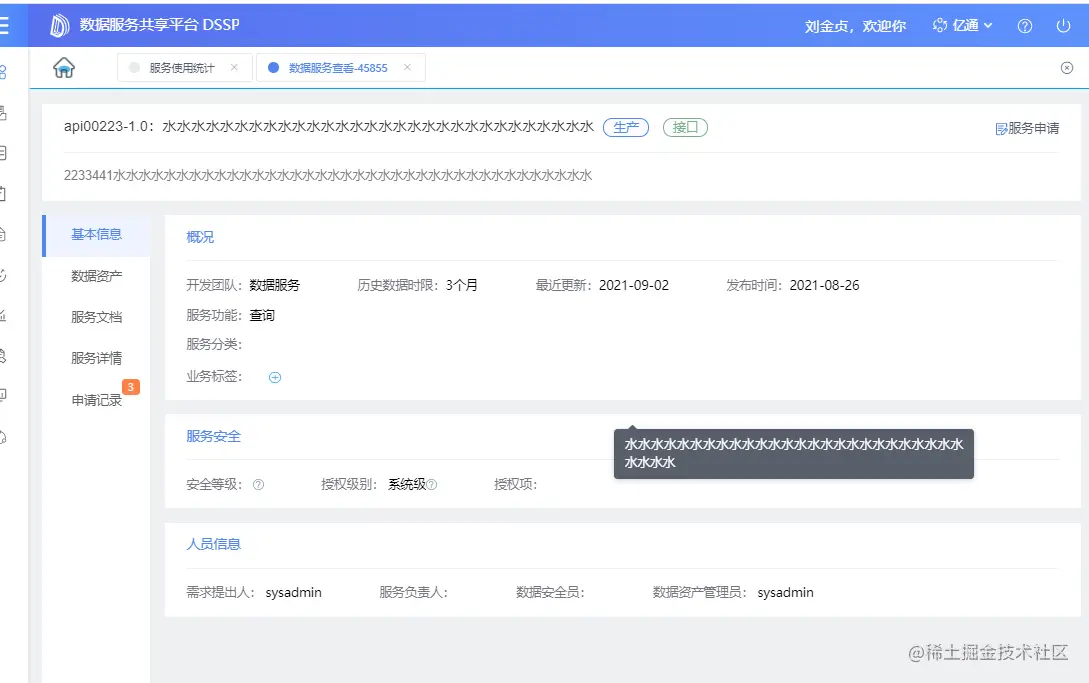
Task: Click the platform title 数据服务共享平台 DSSP
Action: (x=159, y=24)
